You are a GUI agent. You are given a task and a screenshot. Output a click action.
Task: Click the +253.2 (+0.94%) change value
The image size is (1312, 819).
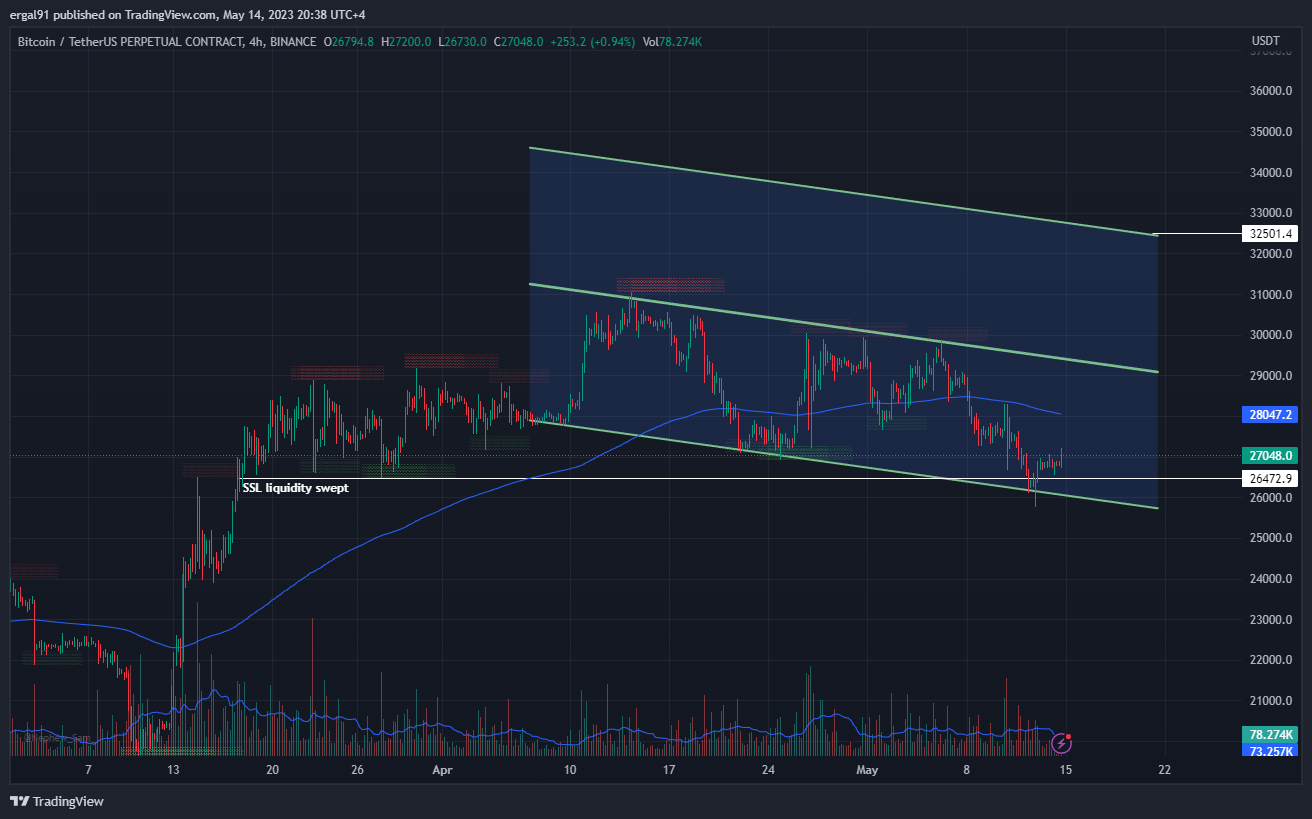pos(593,42)
